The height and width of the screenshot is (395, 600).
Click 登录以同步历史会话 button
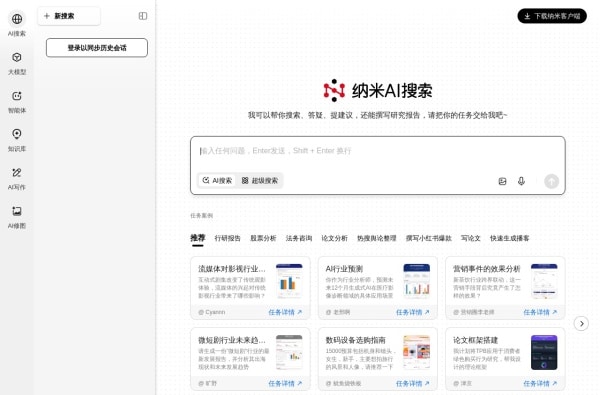[x=97, y=48]
